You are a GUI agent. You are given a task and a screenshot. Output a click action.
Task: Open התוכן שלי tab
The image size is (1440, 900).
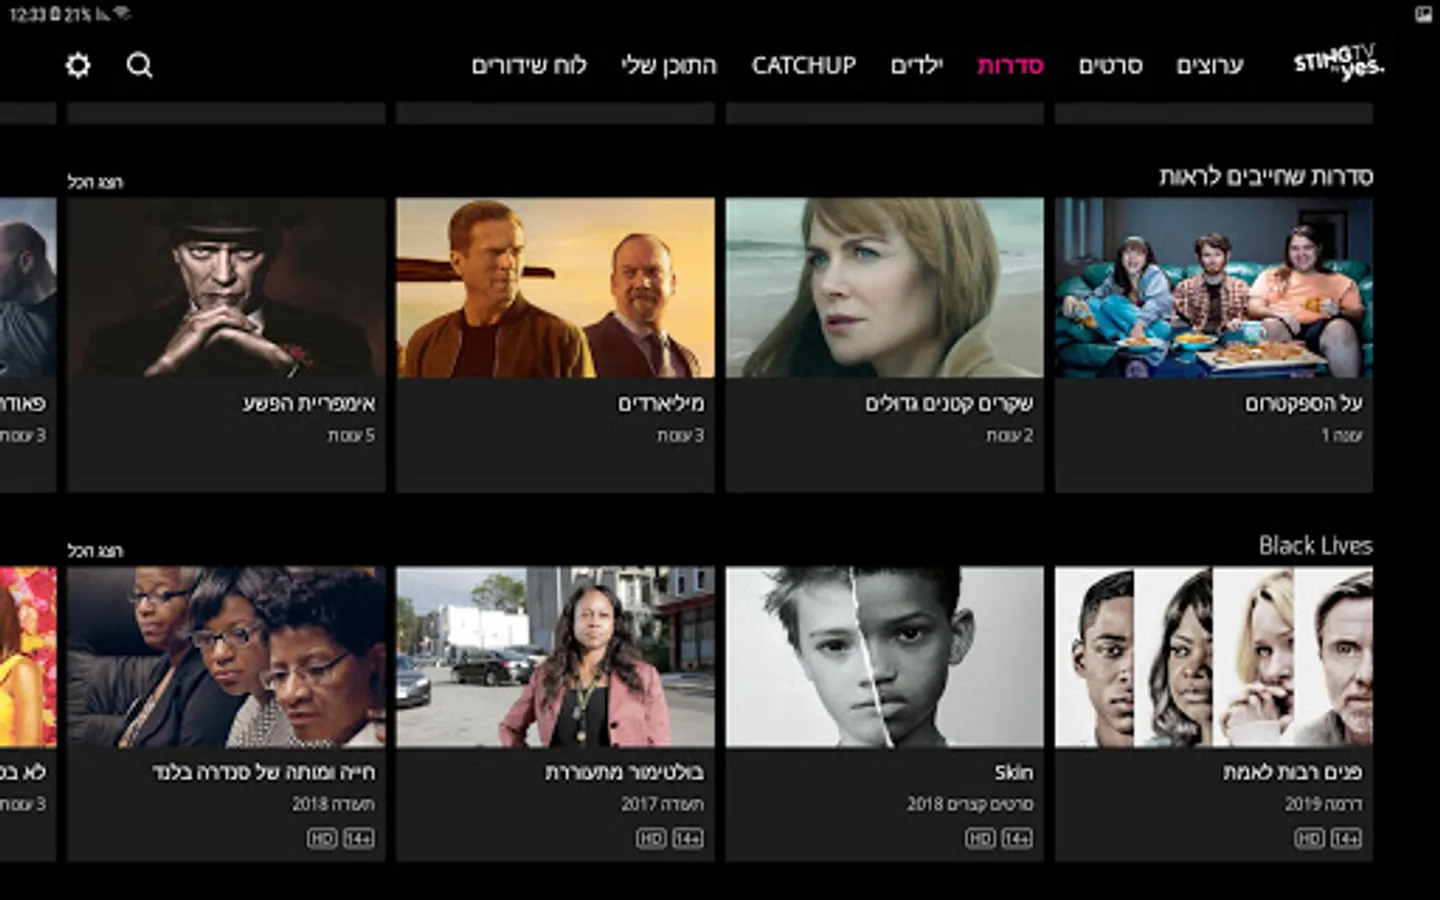[x=669, y=65]
